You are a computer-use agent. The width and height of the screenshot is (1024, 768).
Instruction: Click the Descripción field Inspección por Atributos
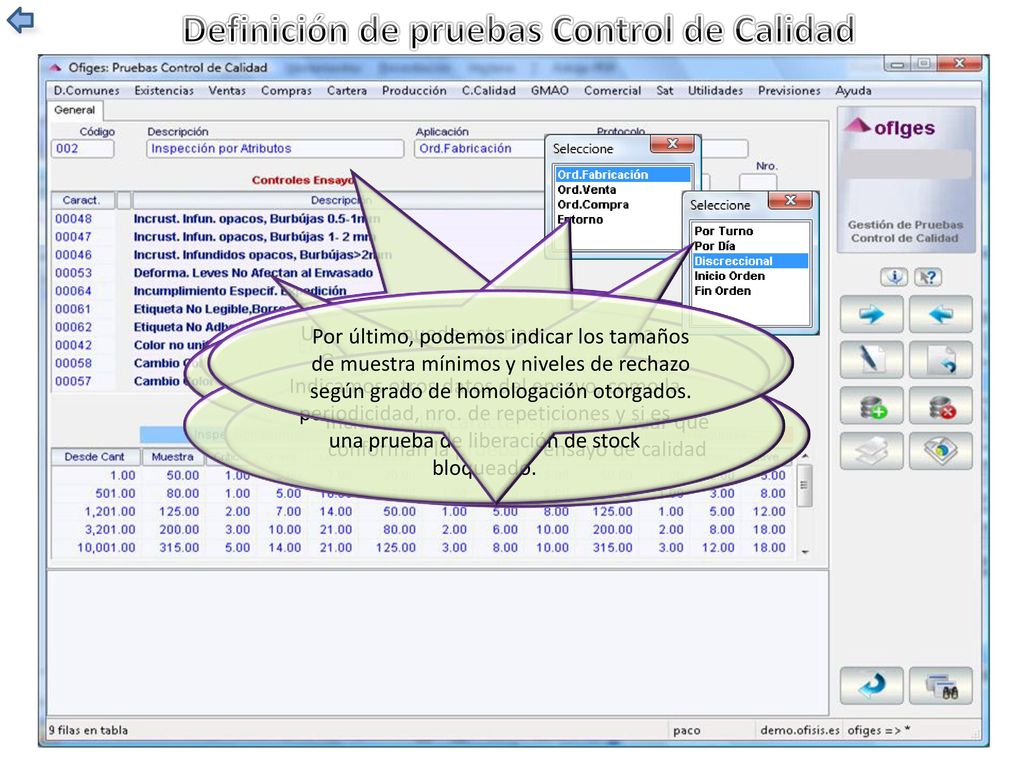275,149
